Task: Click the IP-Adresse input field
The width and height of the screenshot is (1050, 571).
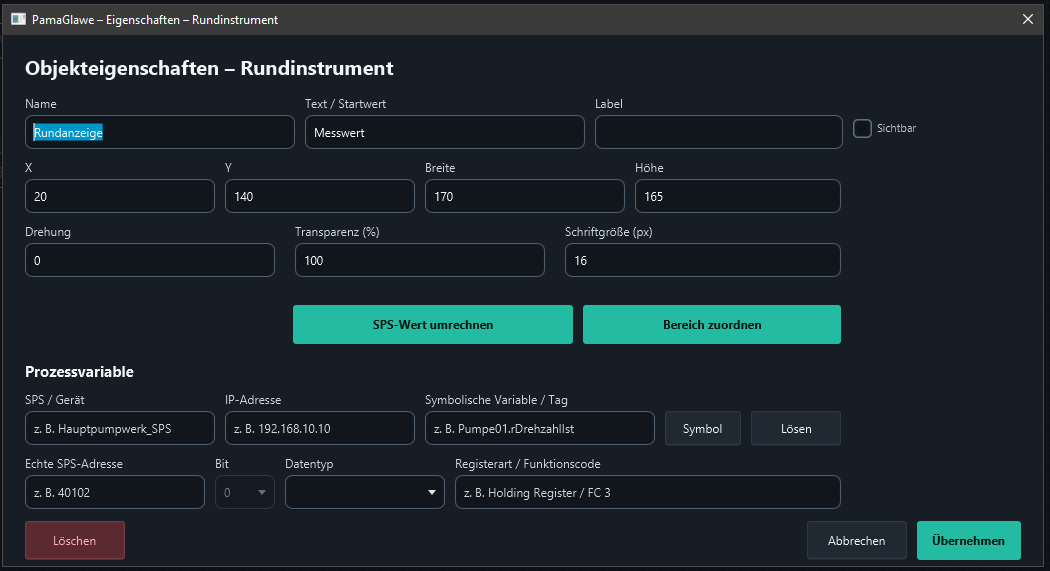Action: 320,428
